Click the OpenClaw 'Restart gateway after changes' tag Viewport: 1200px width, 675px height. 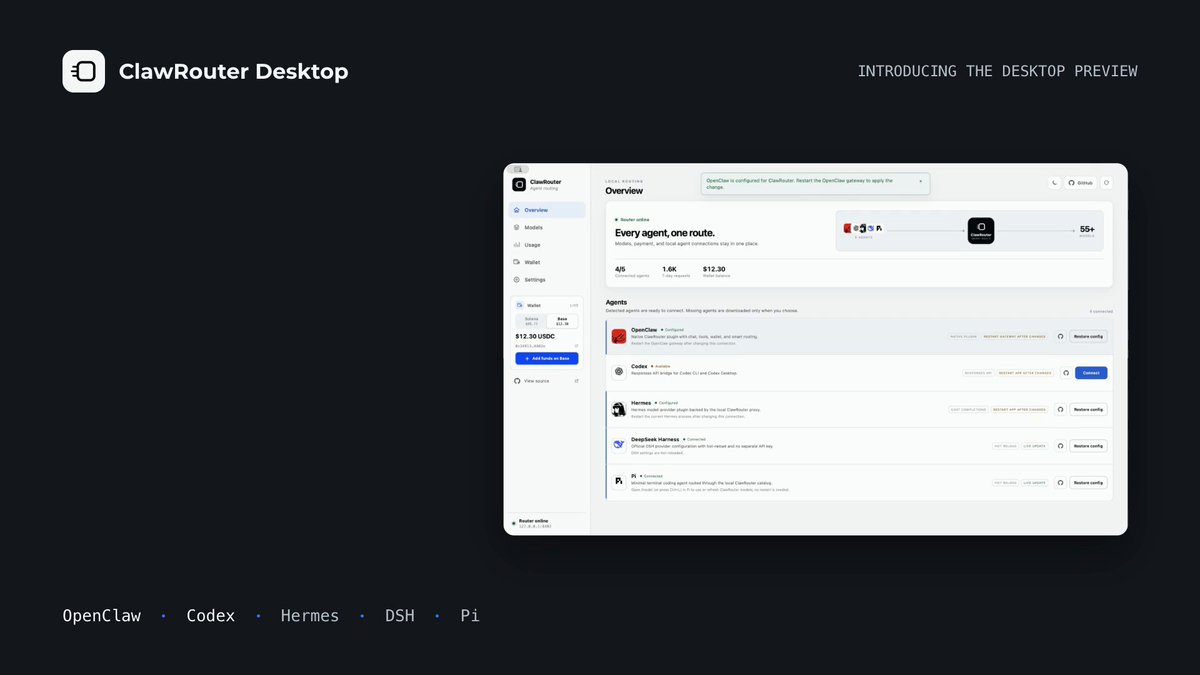(x=1017, y=336)
